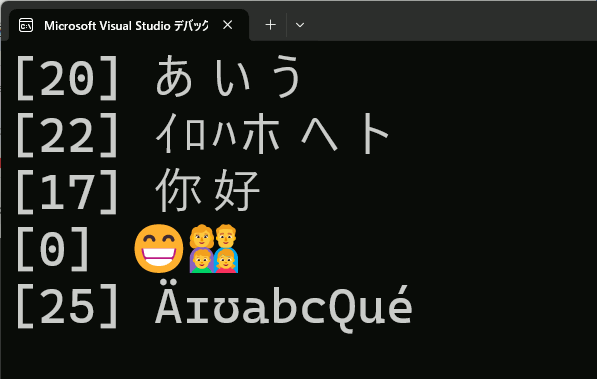
Task: Expand the new tab profile dropdown chevron
Action: pyautogui.click(x=300, y=26)
